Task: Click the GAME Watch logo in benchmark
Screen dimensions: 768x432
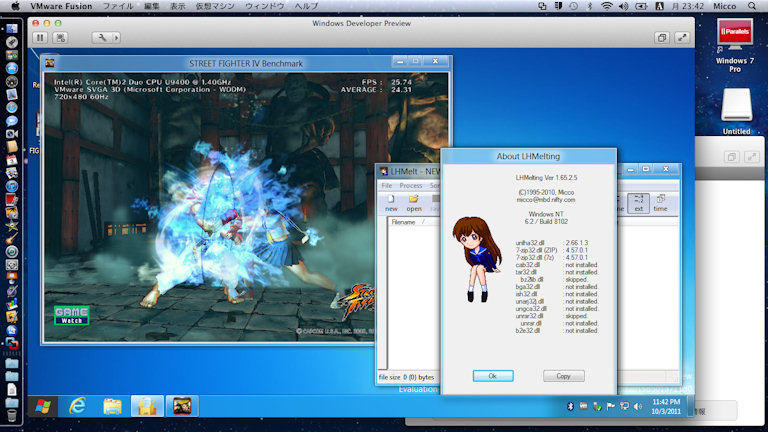Action: pyautogui.click(x=72, y=315)
